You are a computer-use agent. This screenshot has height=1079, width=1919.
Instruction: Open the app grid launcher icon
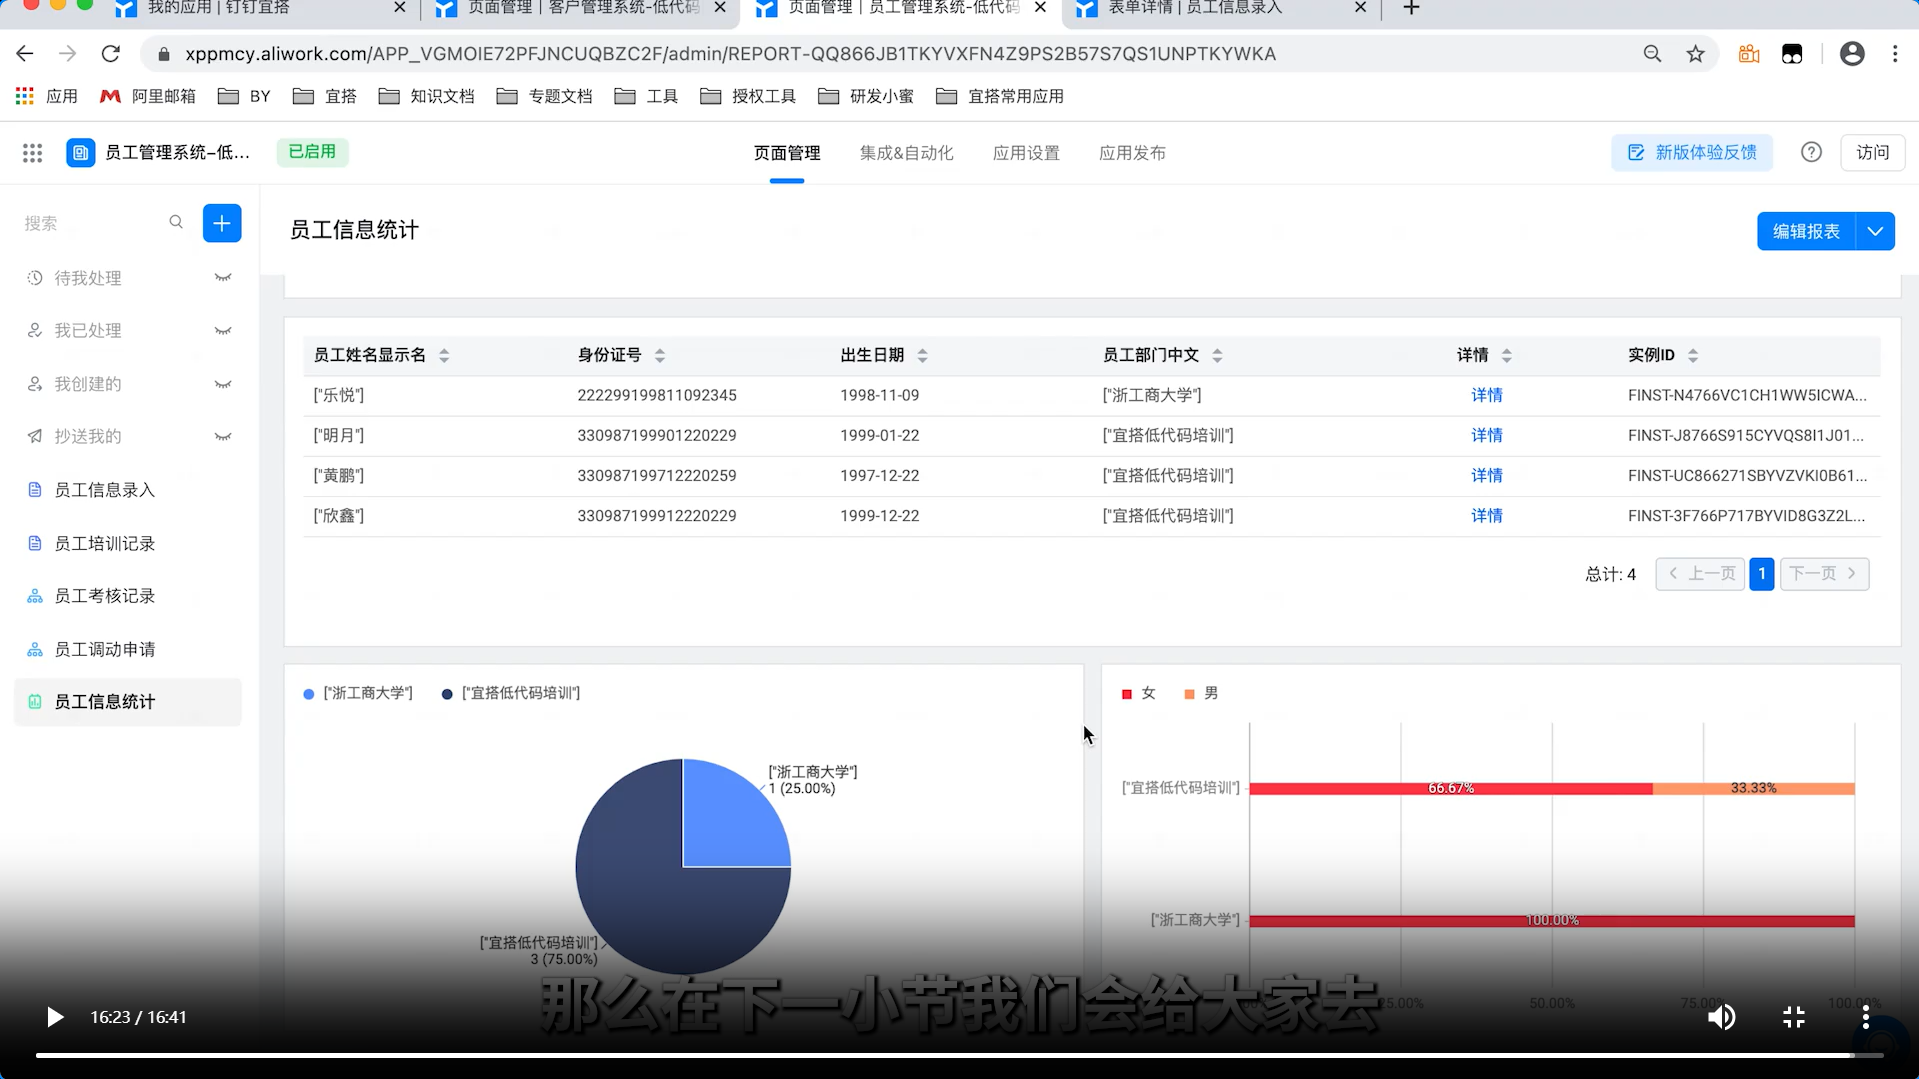coord(32,153)
